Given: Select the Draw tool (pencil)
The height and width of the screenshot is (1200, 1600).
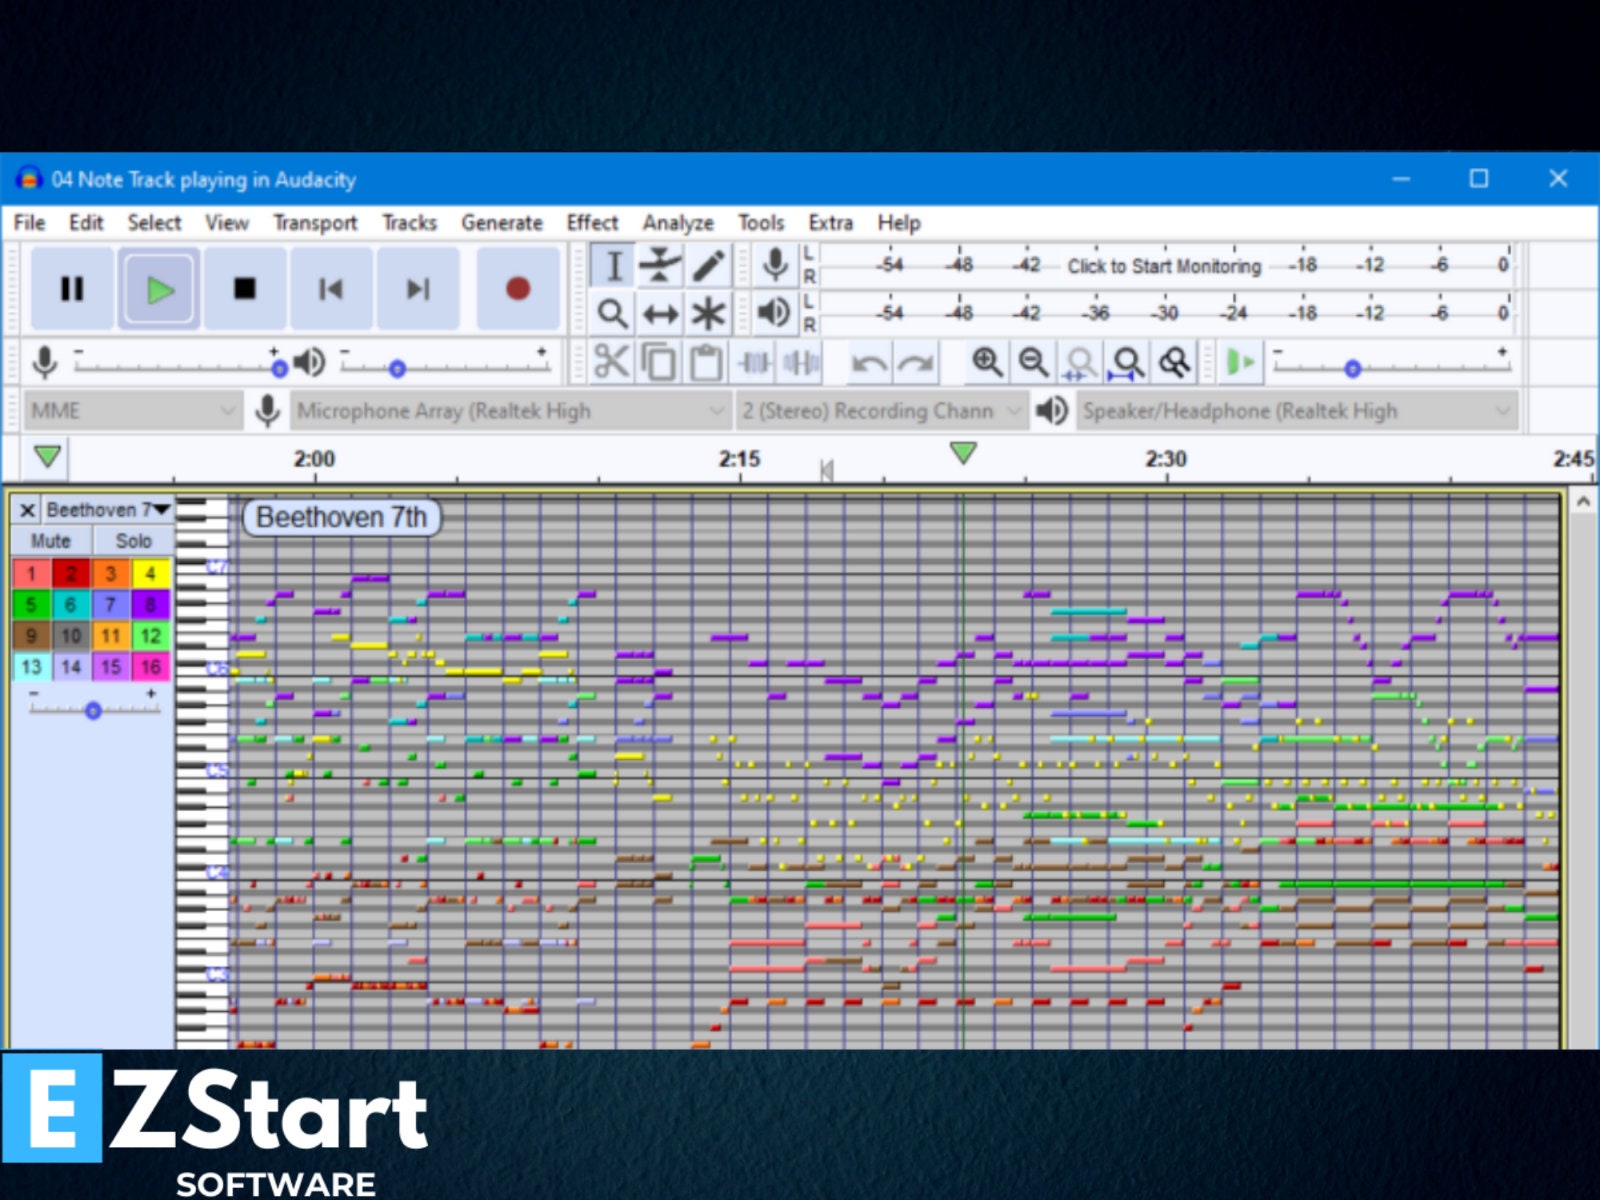Looking at the screenshot, I should (x=709, y=266).
